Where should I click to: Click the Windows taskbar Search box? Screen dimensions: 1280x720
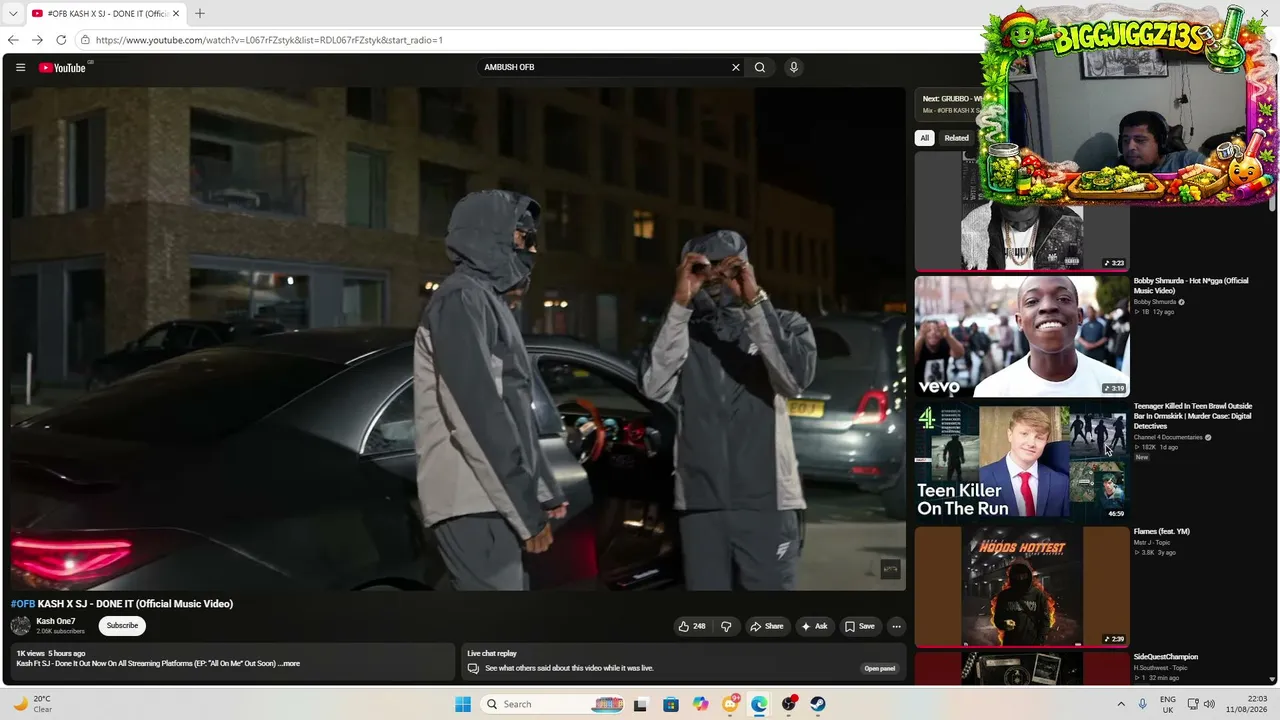[x=554, y=704]
